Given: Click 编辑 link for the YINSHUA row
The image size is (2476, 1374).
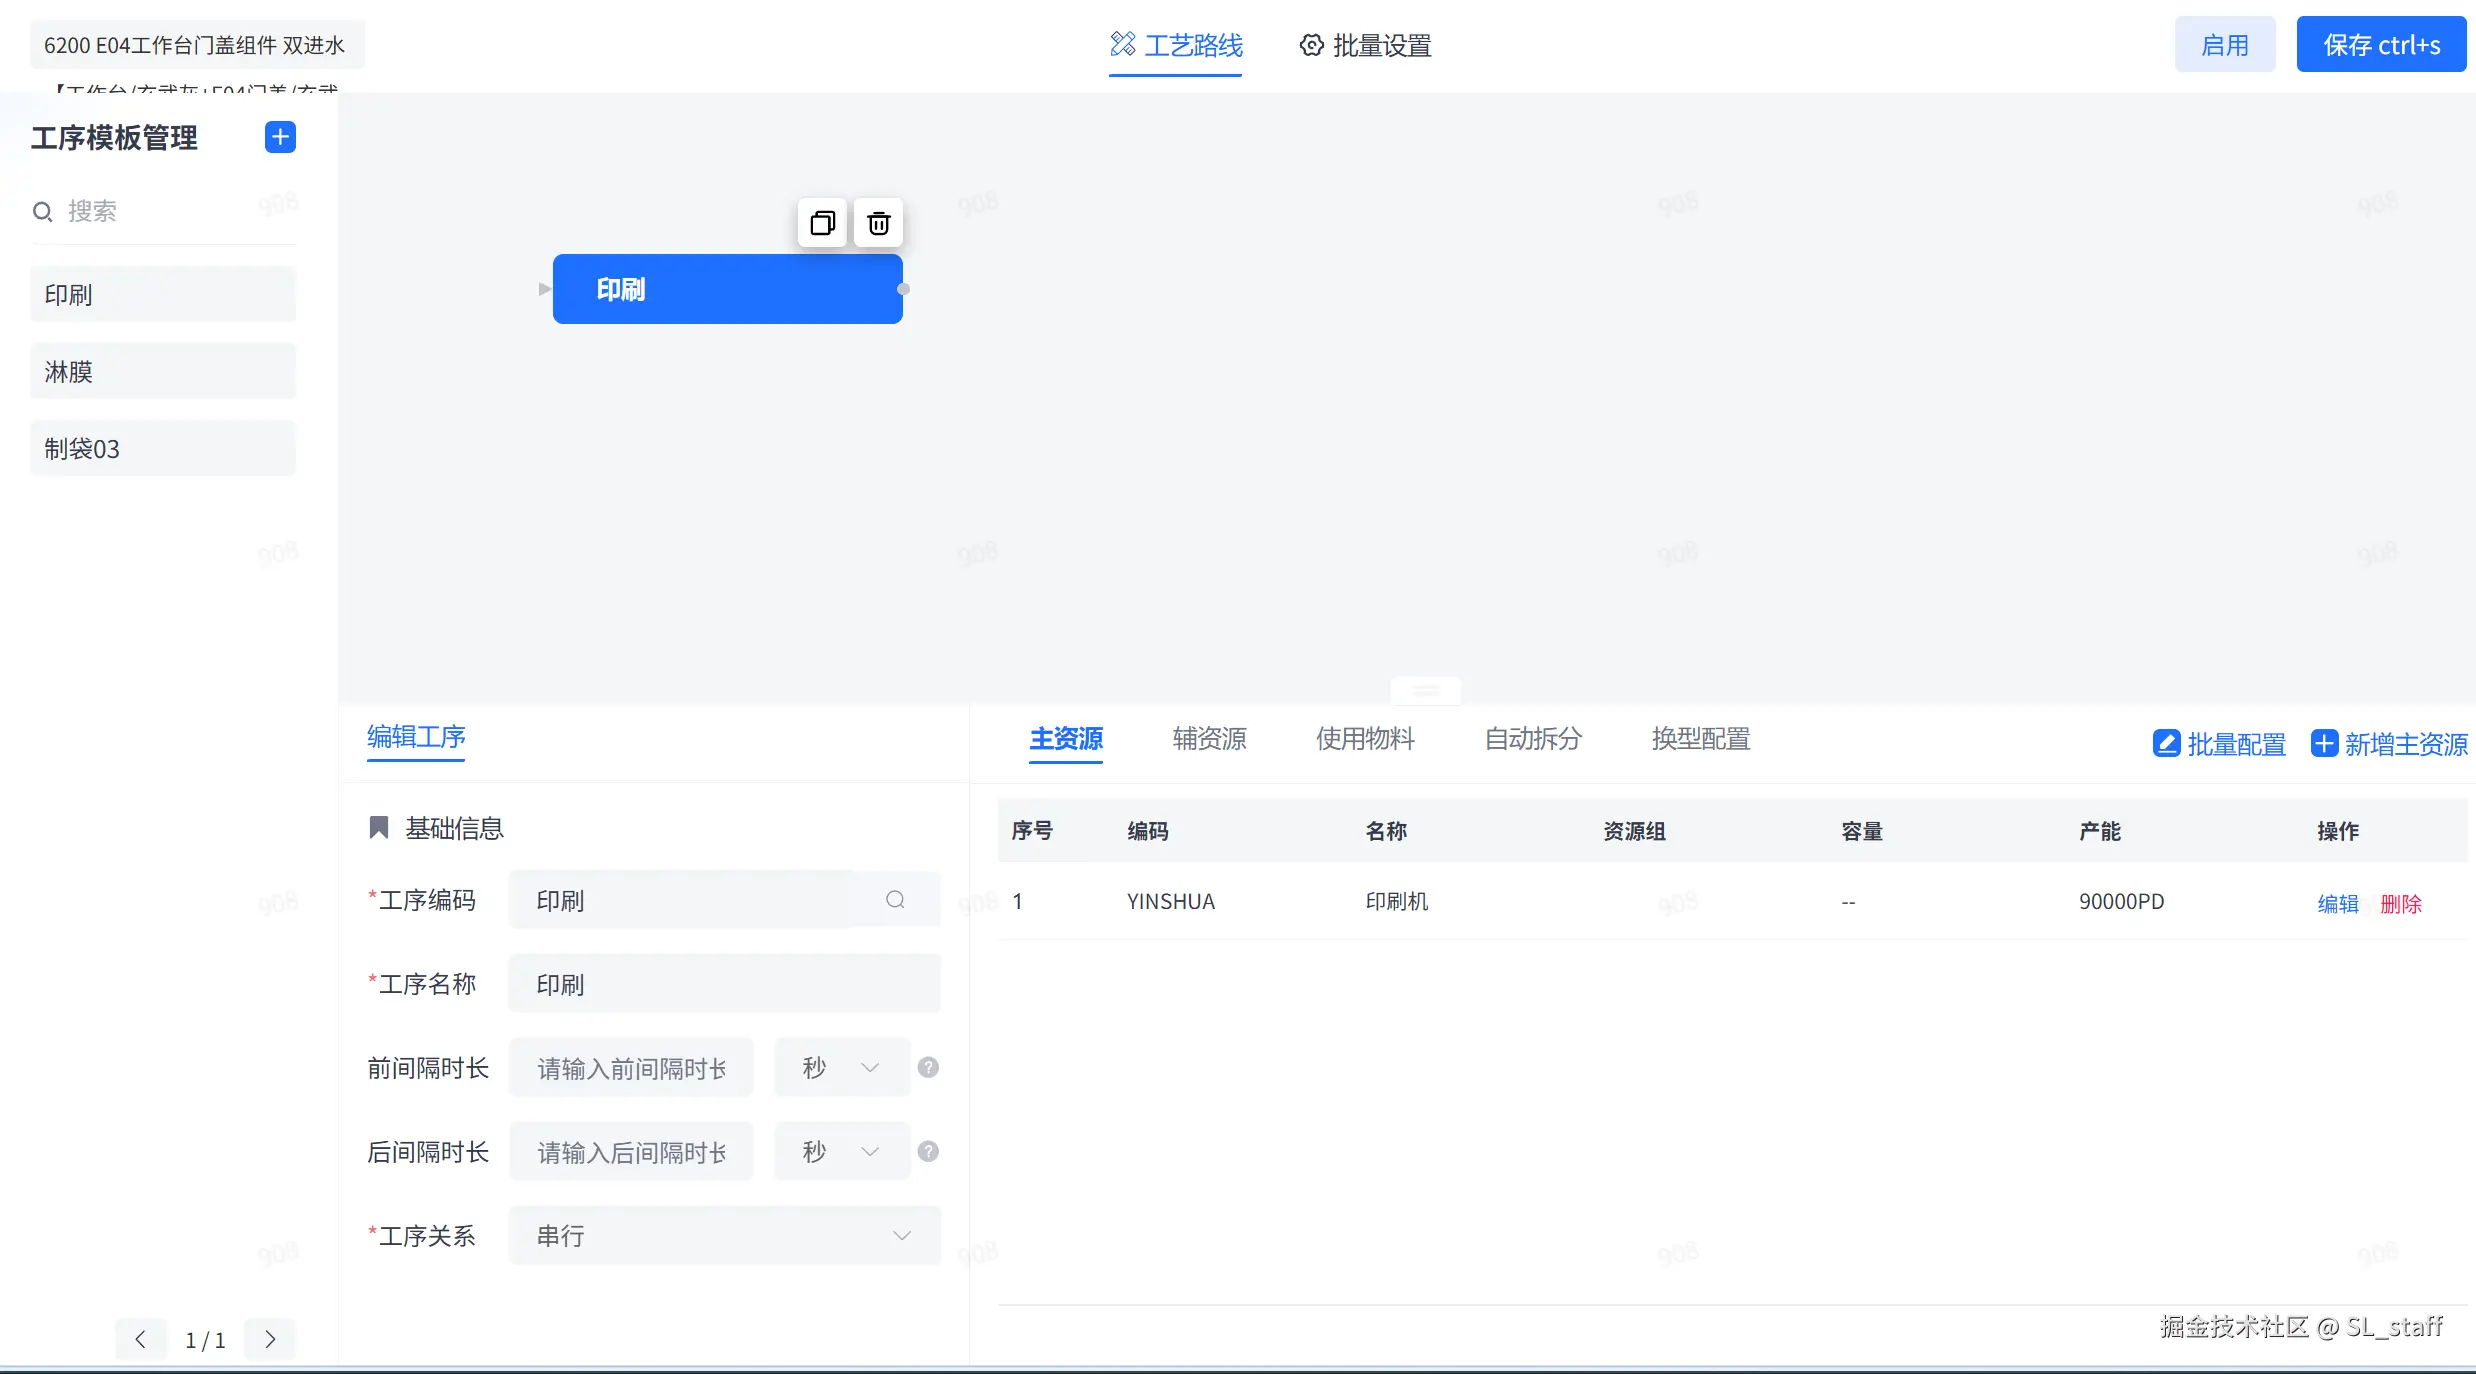Looking at the screenshot, I should [2337, 904].
